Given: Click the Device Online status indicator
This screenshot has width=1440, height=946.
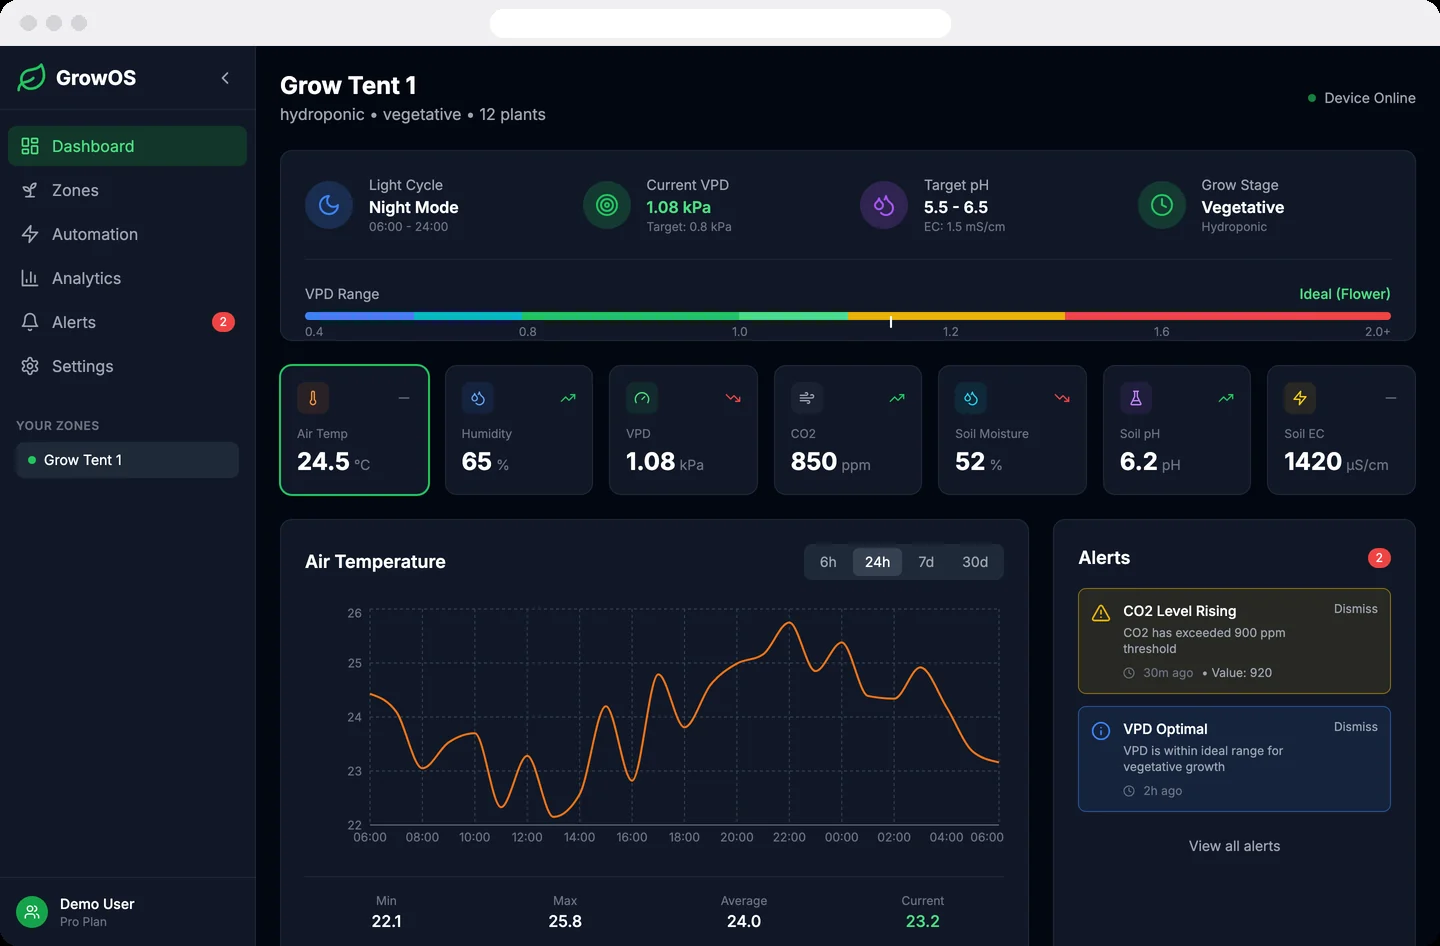Looking at the screenshot, I should [1362, 98].
